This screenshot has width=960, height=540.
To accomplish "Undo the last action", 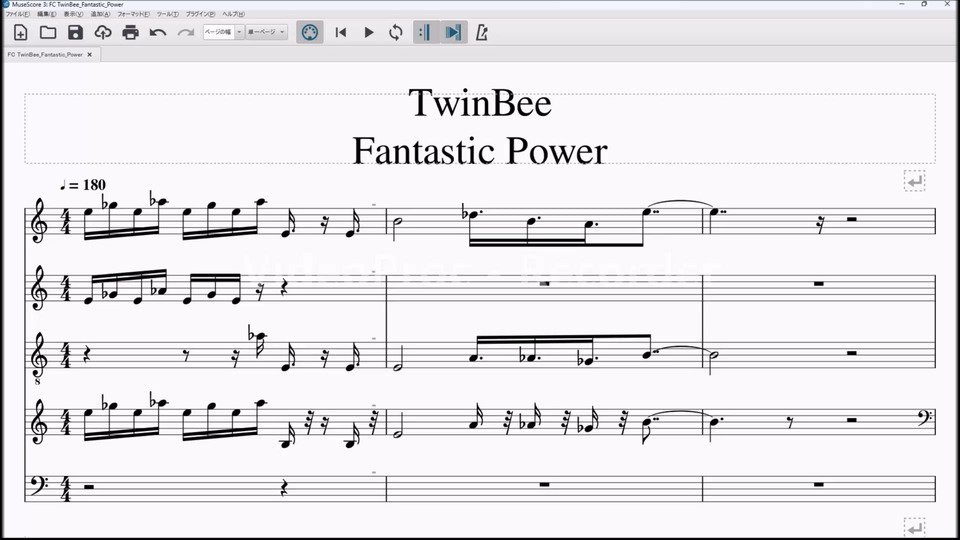I will pos(158,32).
